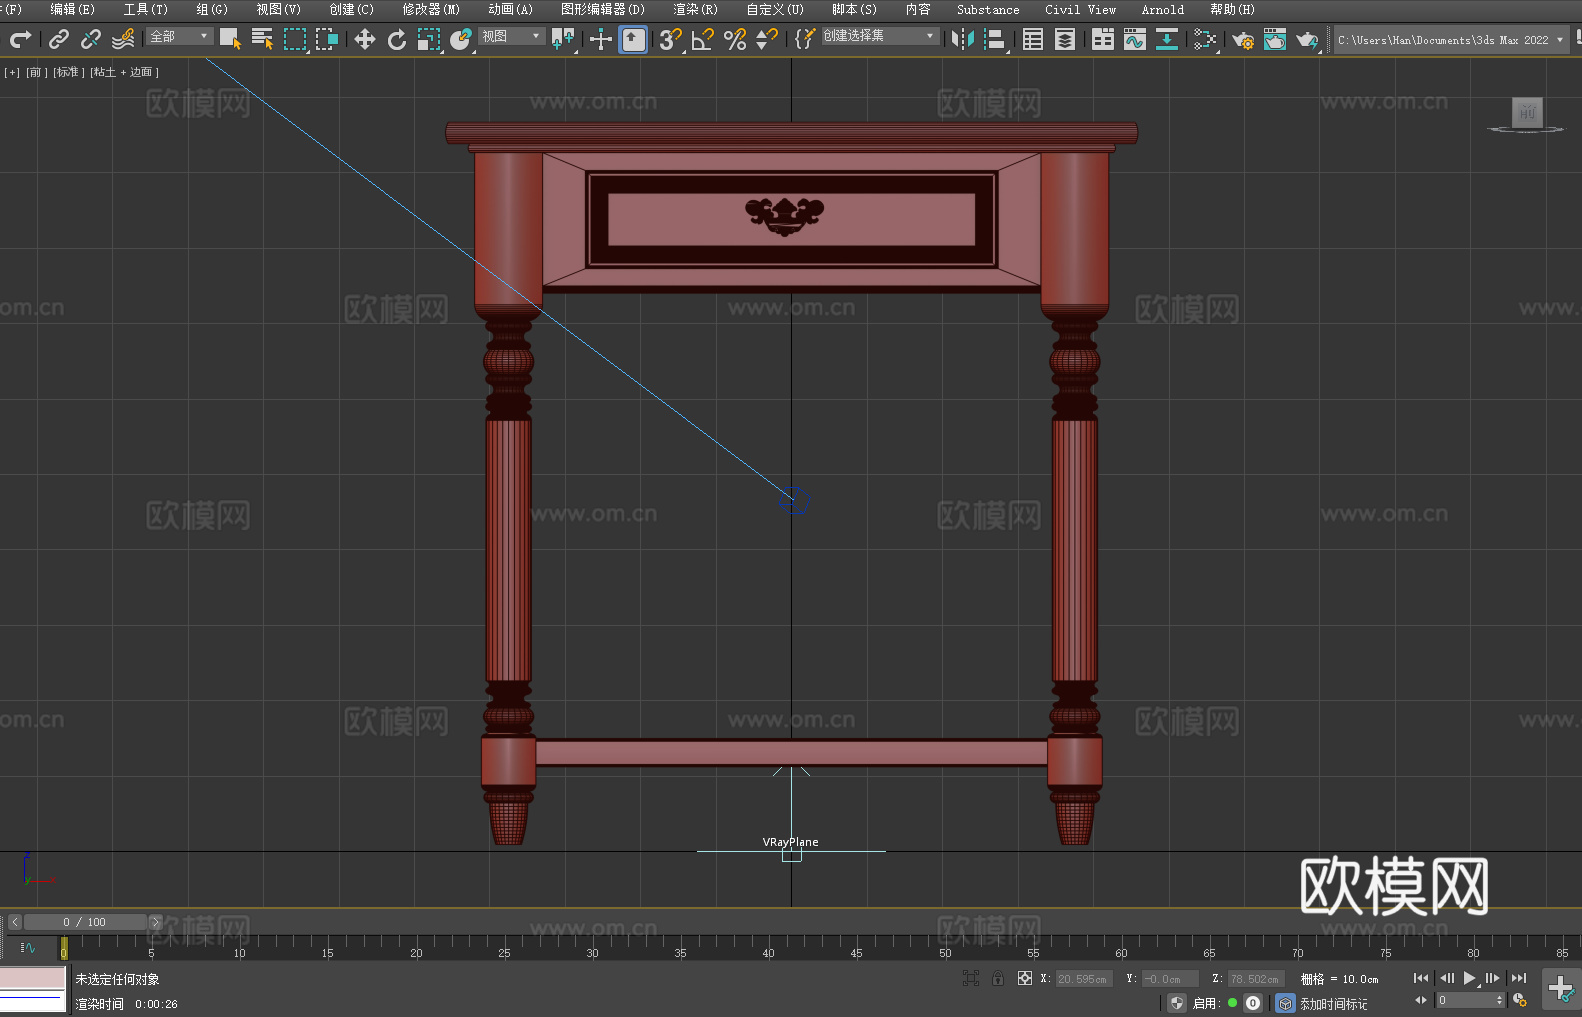Open the Rendered Frame Window
This screenshot has height=1017, width=1582.
click(x=1275, y=39)
